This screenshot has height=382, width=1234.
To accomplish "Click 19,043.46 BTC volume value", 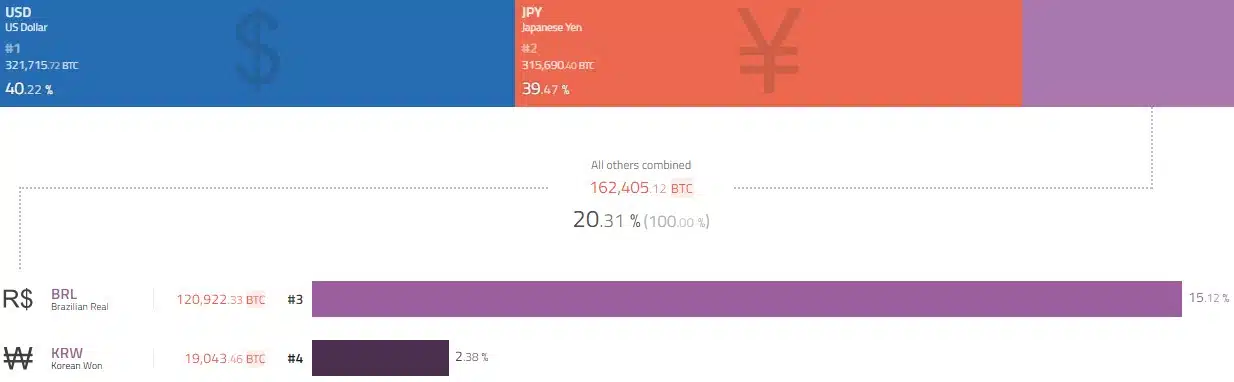I will point(225,358).
